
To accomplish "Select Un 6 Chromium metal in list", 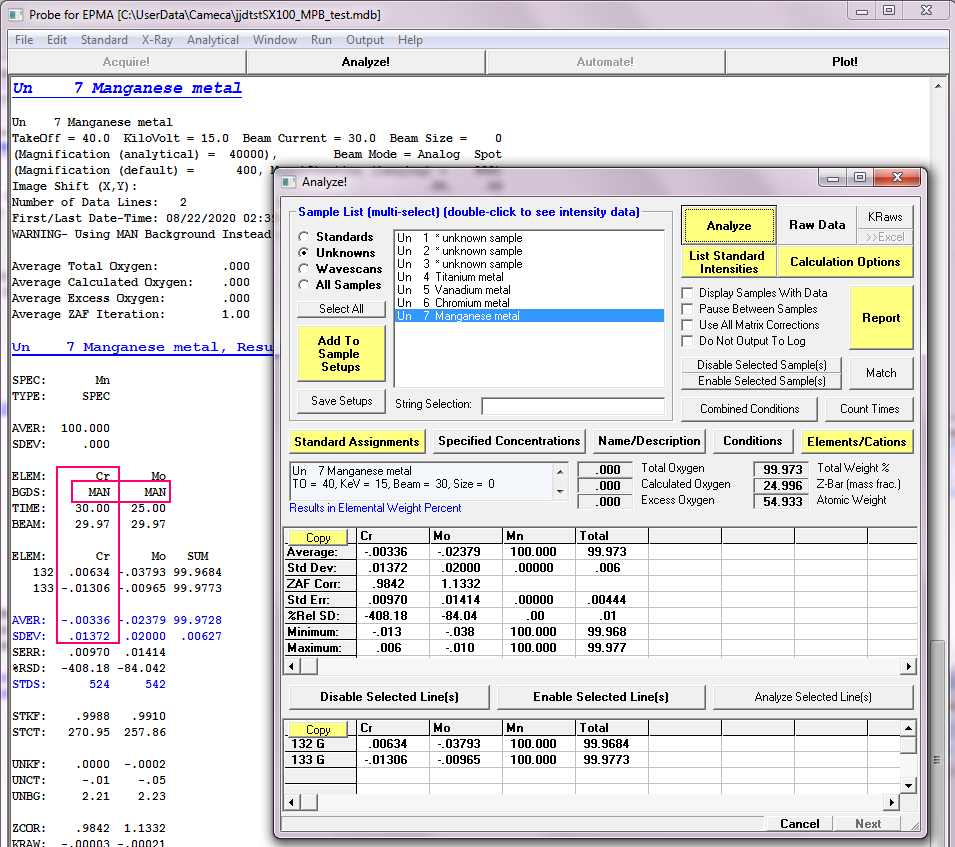I will coord(453,302).
